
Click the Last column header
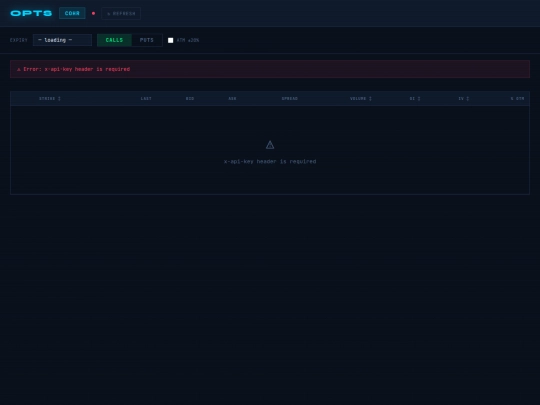pyautogui.click(x=146, y=98)
